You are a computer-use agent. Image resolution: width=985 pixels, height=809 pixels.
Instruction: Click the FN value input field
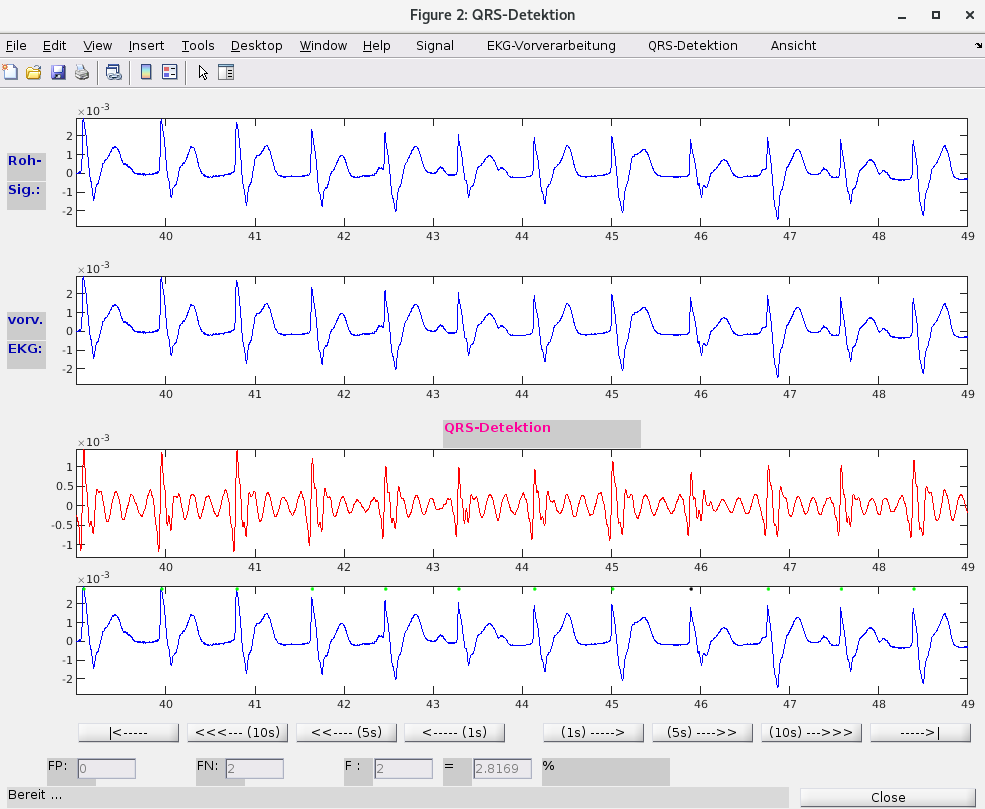pyautogui.click(x=254, y=769)
